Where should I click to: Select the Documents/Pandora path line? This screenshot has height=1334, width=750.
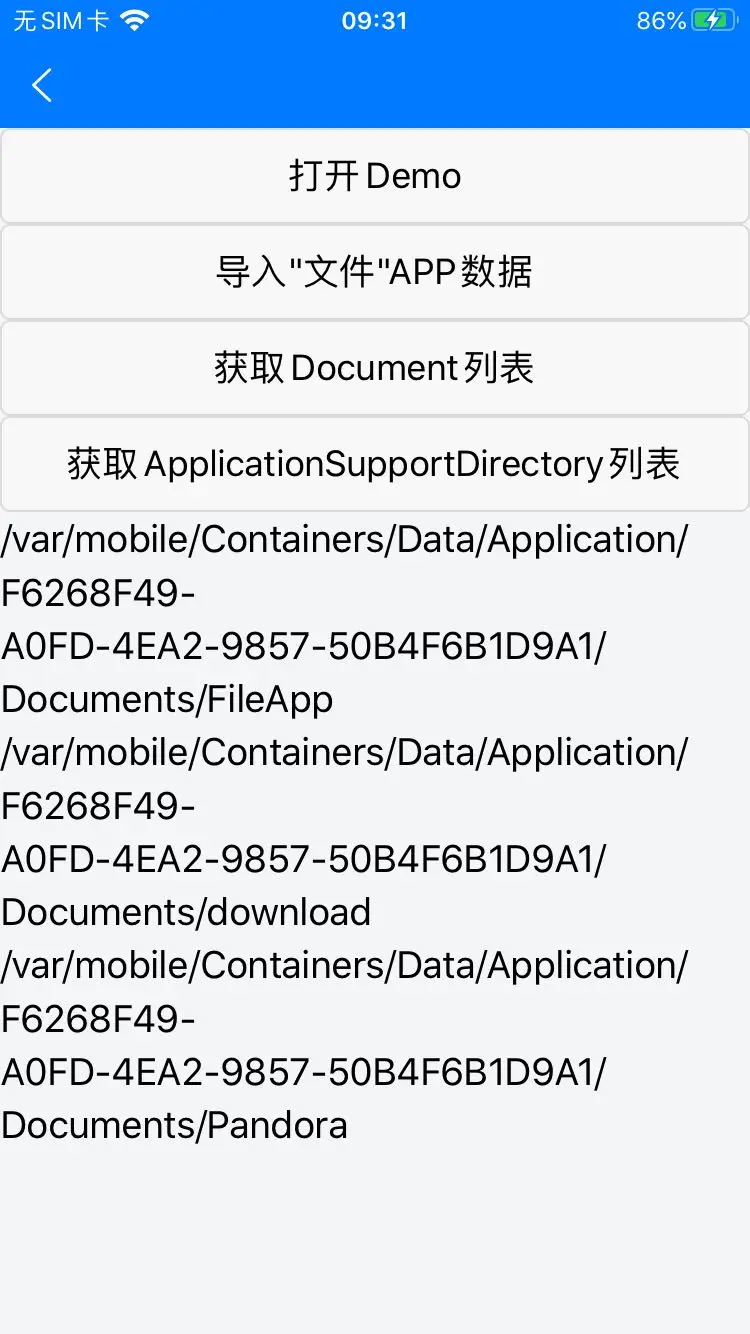(x=174, y=1125)
